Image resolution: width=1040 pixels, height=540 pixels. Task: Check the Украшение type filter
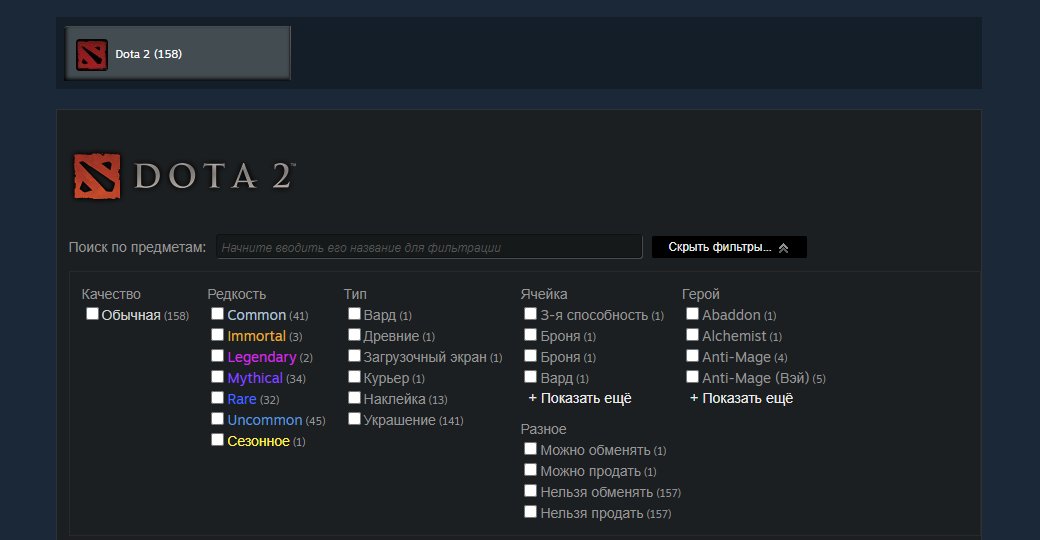tap(355, 419)
